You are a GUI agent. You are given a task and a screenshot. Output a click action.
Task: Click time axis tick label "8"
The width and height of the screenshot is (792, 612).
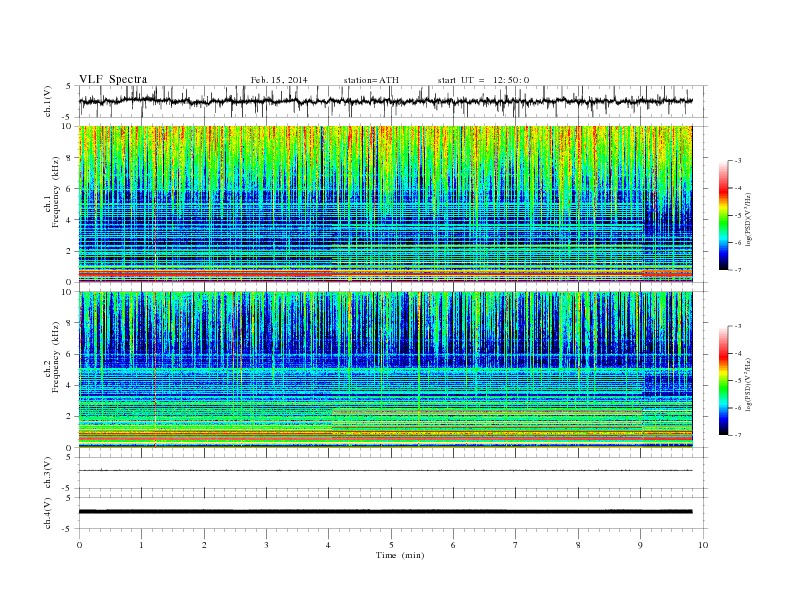click(578, 545)
